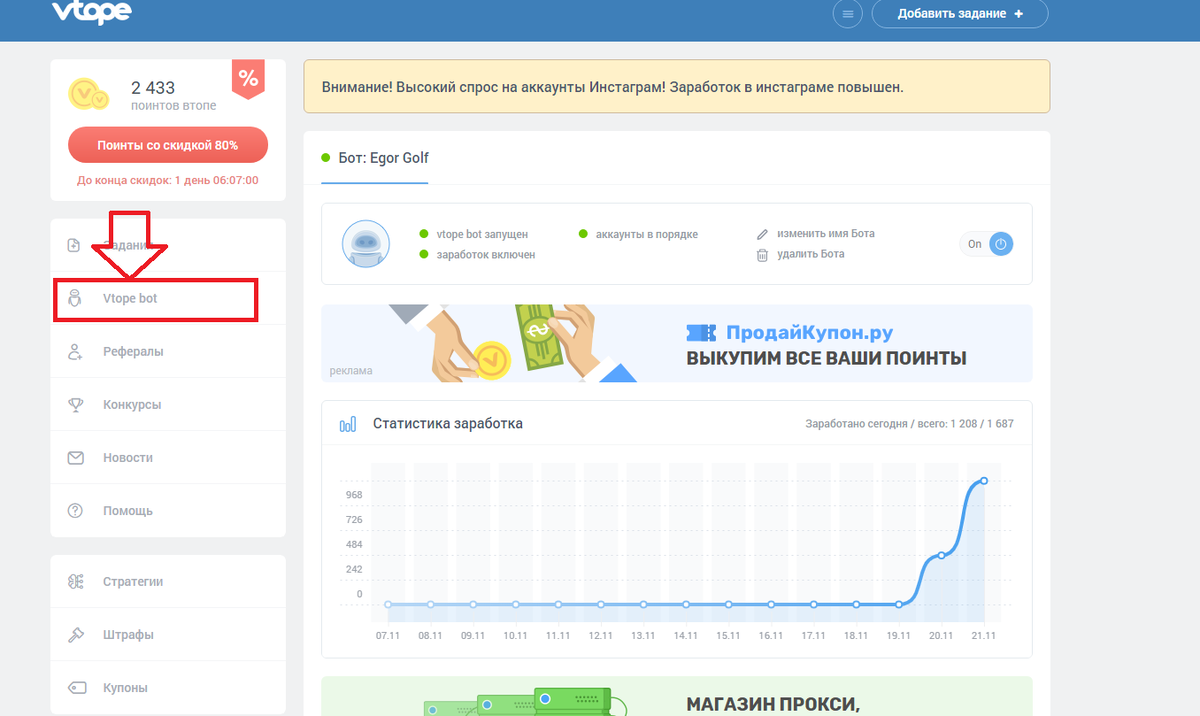Click the trash bin icon
This screenshot has height=716, width=1200.
[763, 255]
